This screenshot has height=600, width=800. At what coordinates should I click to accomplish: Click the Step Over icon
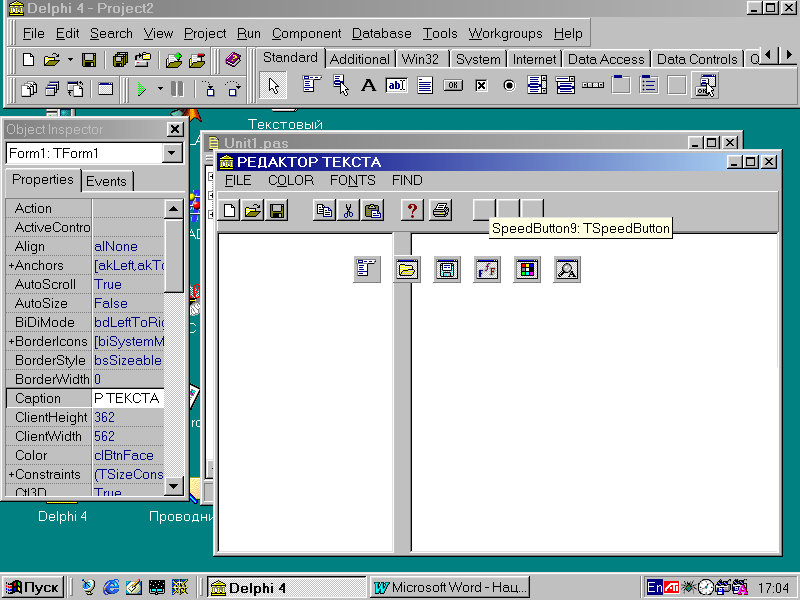(233, 90)
